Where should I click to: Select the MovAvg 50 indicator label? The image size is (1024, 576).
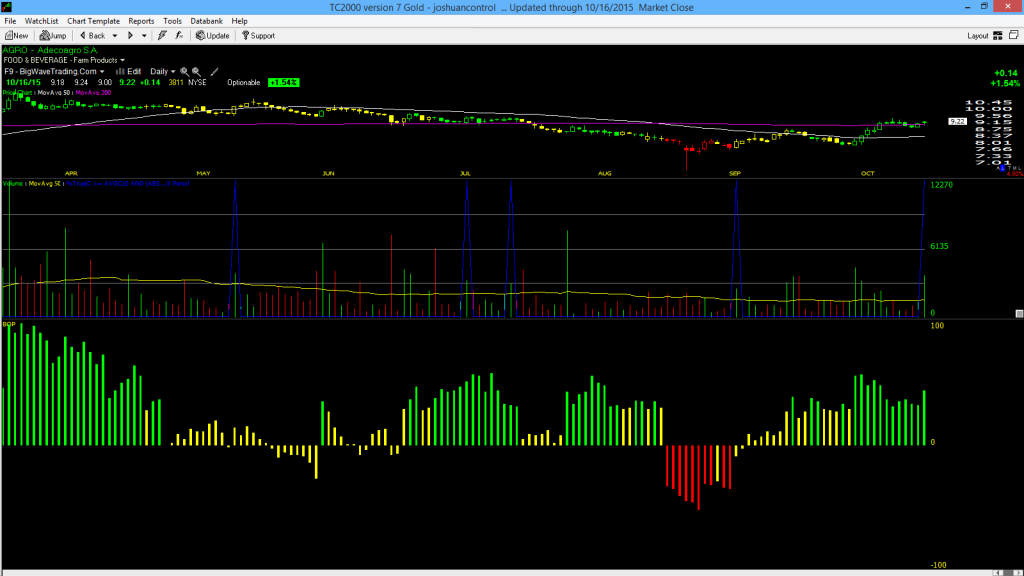(x=54, y=93)
